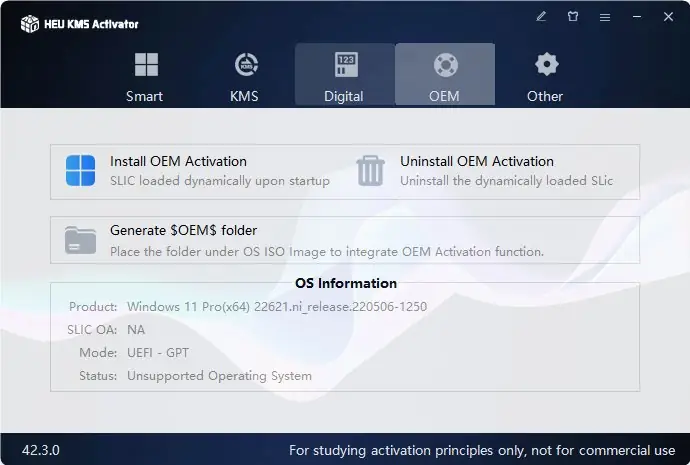Screen dimensions: 690x465
Task: Click the Mode value UEFI - GPT
Action: [158, 353]
